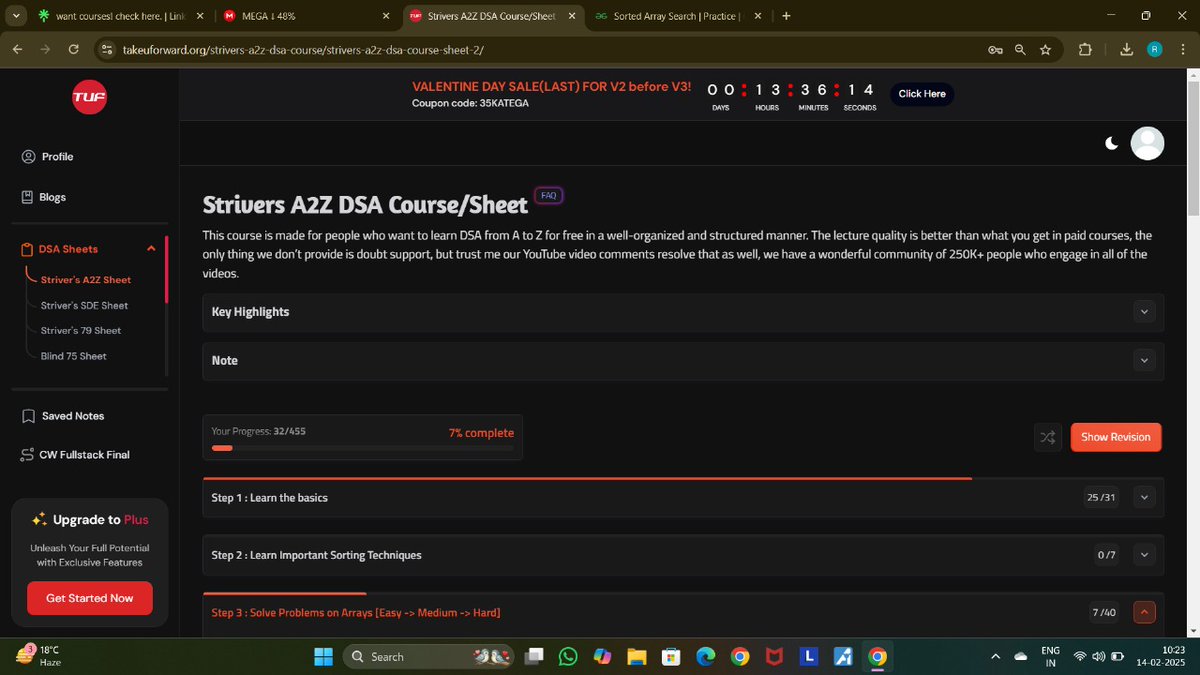Open Microsoft Store from taskbar
This screenshot has width=1200, height=675.
[x=671, y=657]
